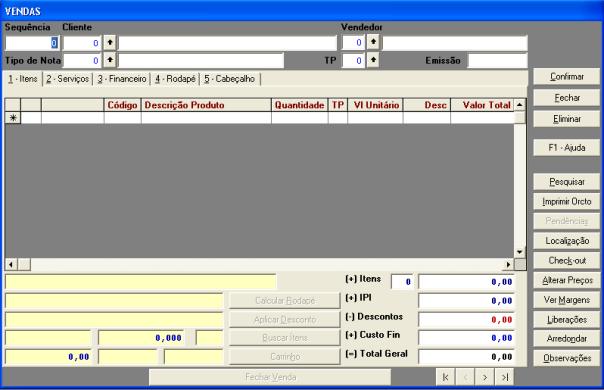Click the Confirmar button
604x390 pixels.
point(567,77)
